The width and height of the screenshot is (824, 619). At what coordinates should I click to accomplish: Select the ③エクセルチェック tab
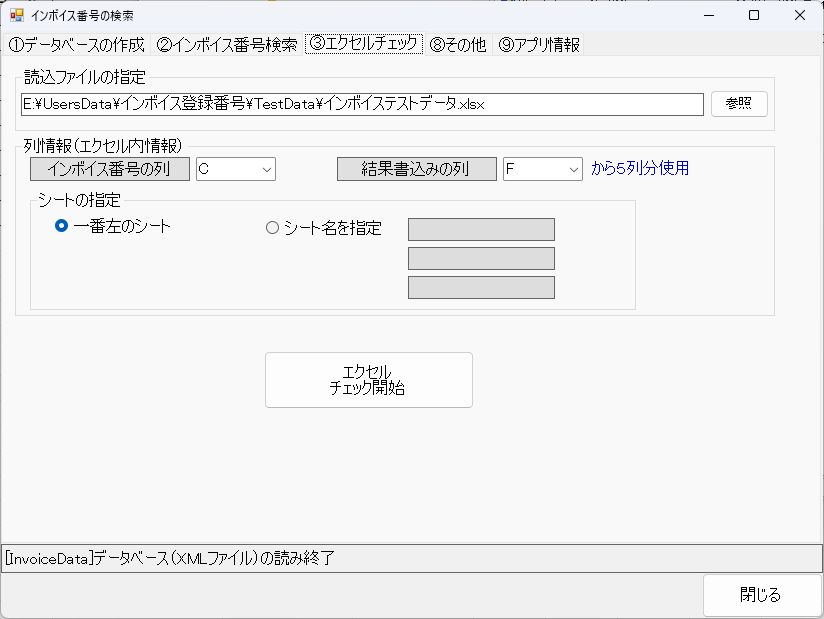pyautogui.click(x=364, y=43)
